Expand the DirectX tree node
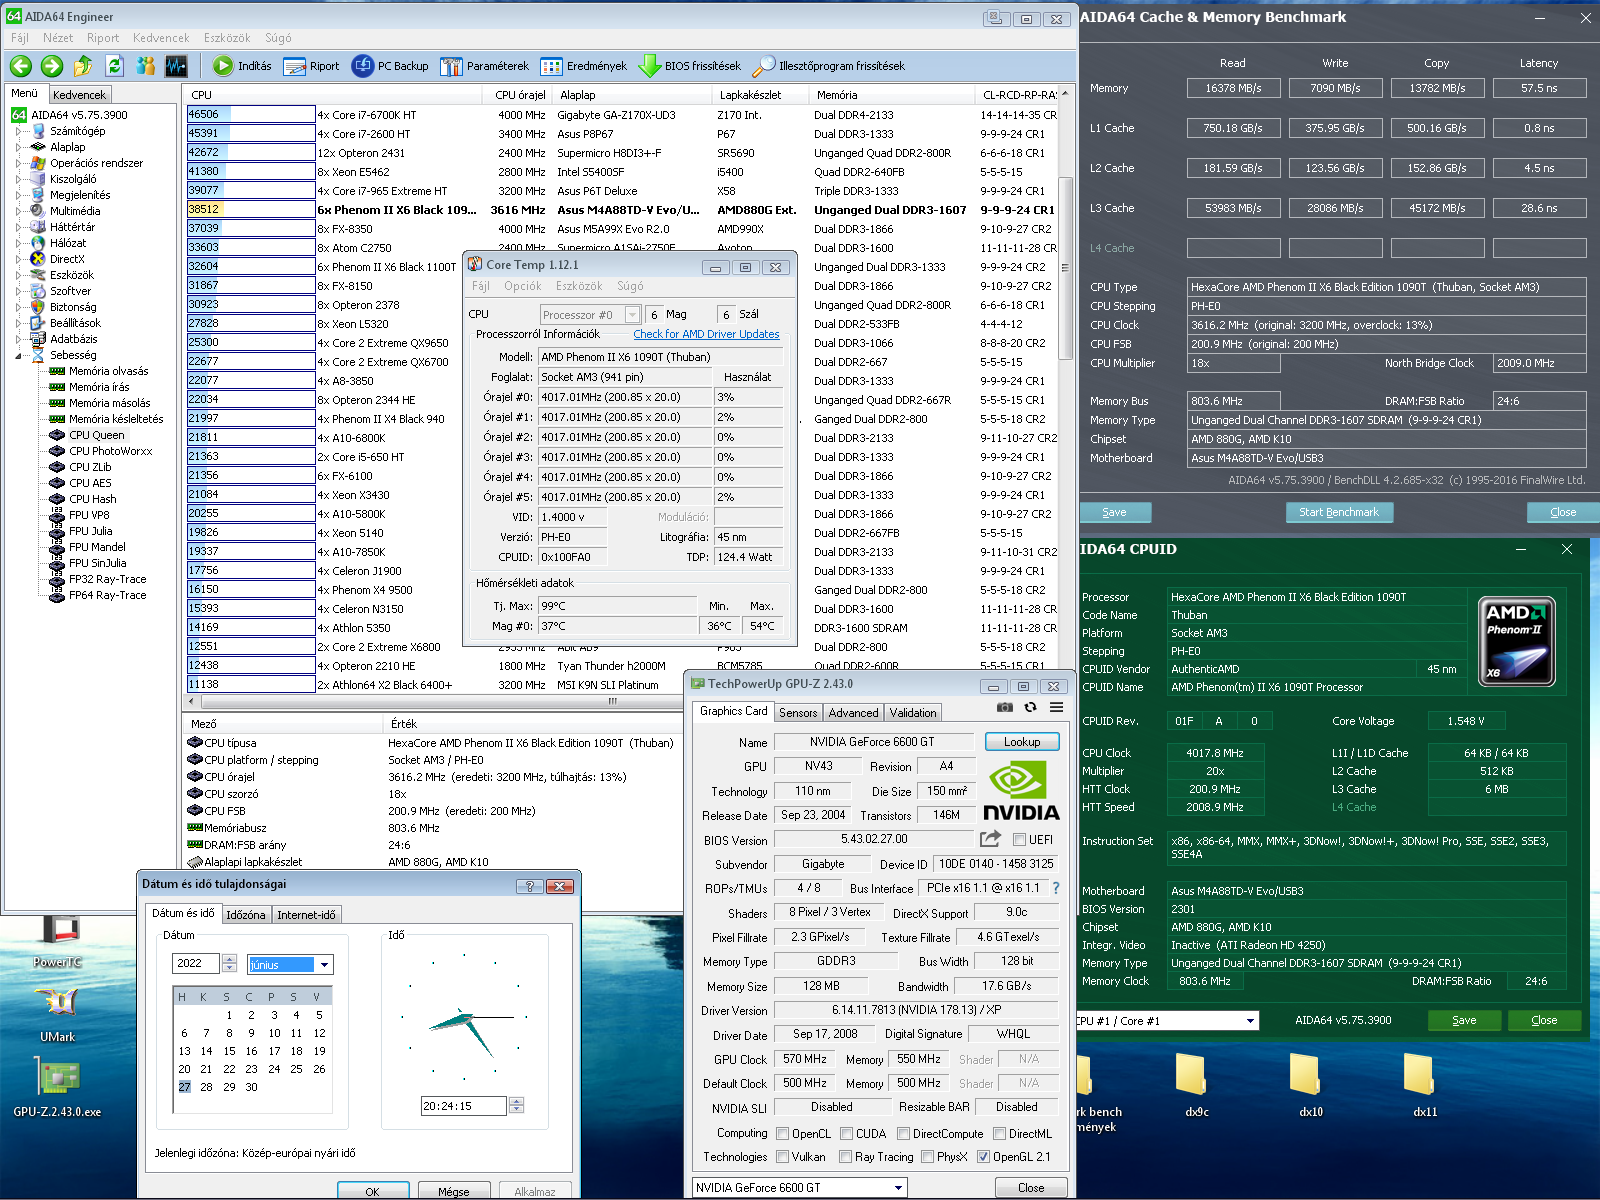 [19, 259]
